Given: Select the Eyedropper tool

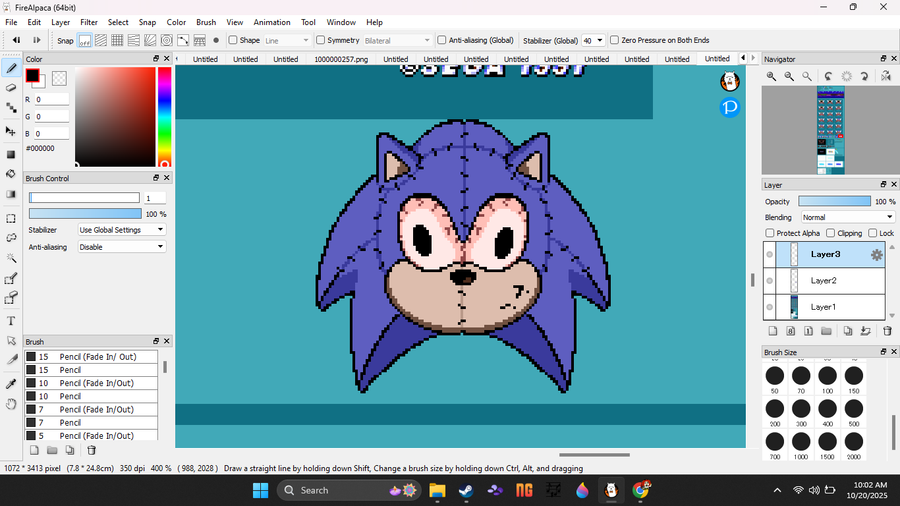Looking at the screenshot, I should click(11, 384).
